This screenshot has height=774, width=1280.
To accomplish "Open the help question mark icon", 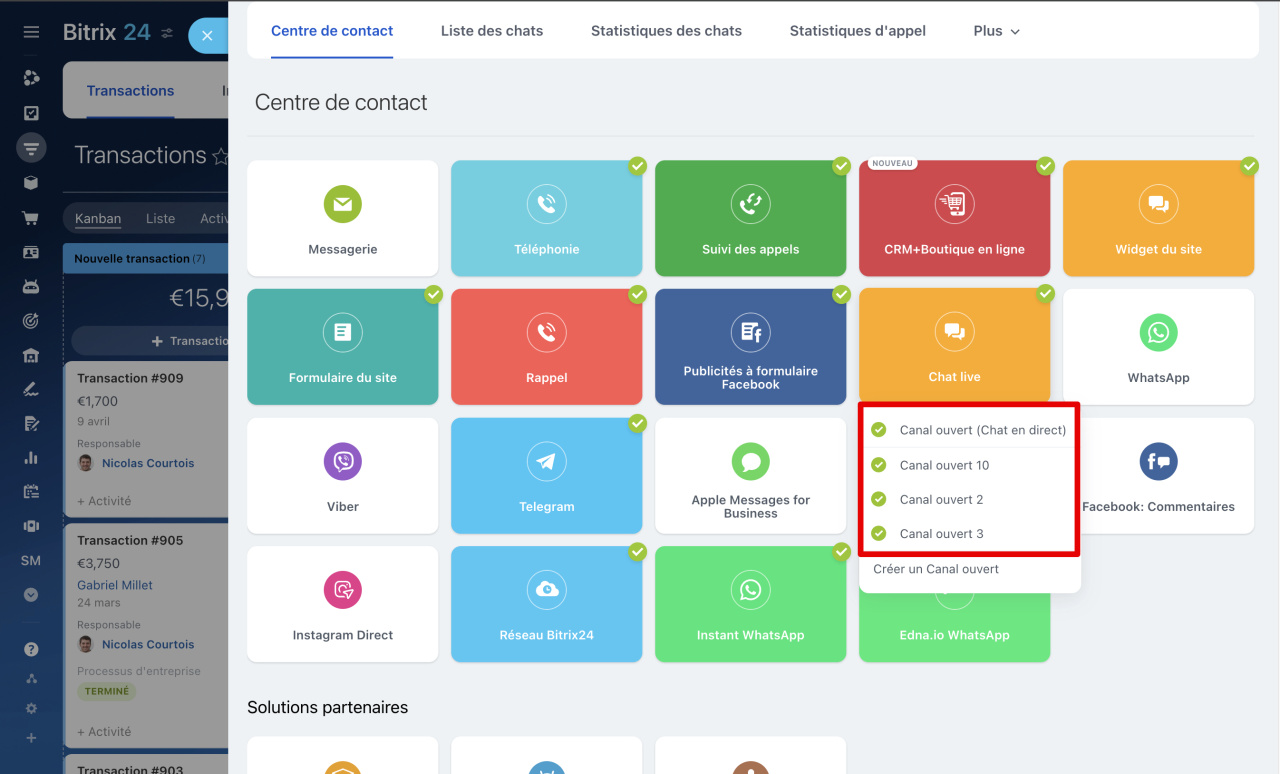I will 31,649.
